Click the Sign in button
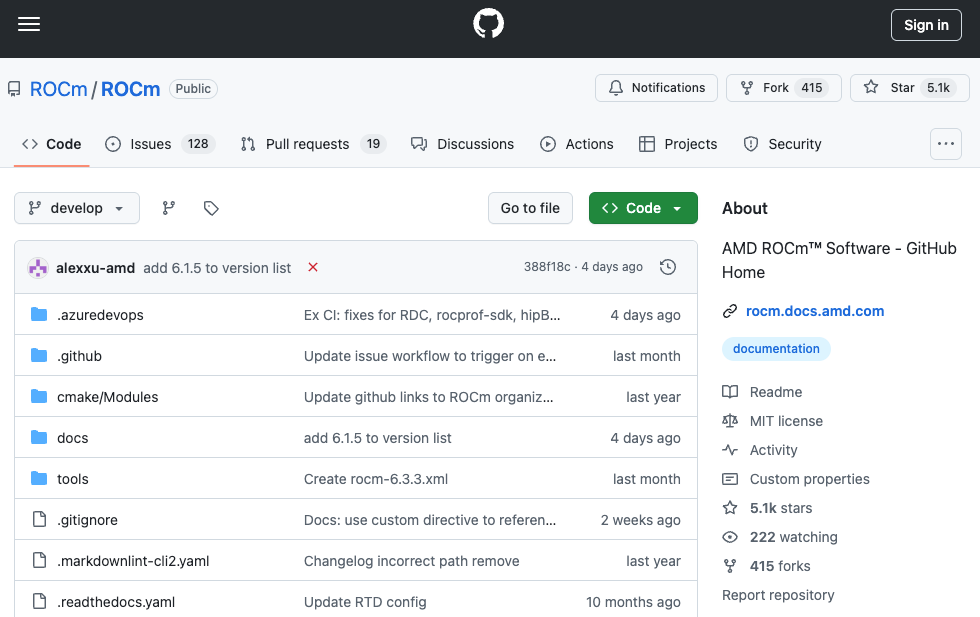980x617 pixels. (x=926, y=25)
